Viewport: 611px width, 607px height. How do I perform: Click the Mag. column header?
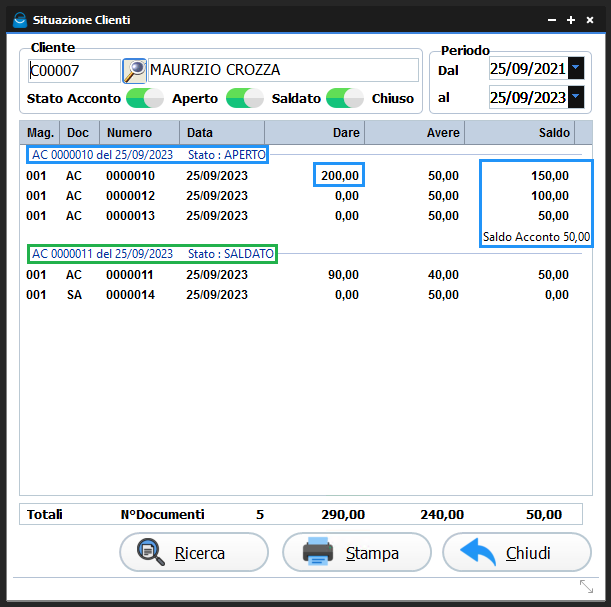point(40,132)
